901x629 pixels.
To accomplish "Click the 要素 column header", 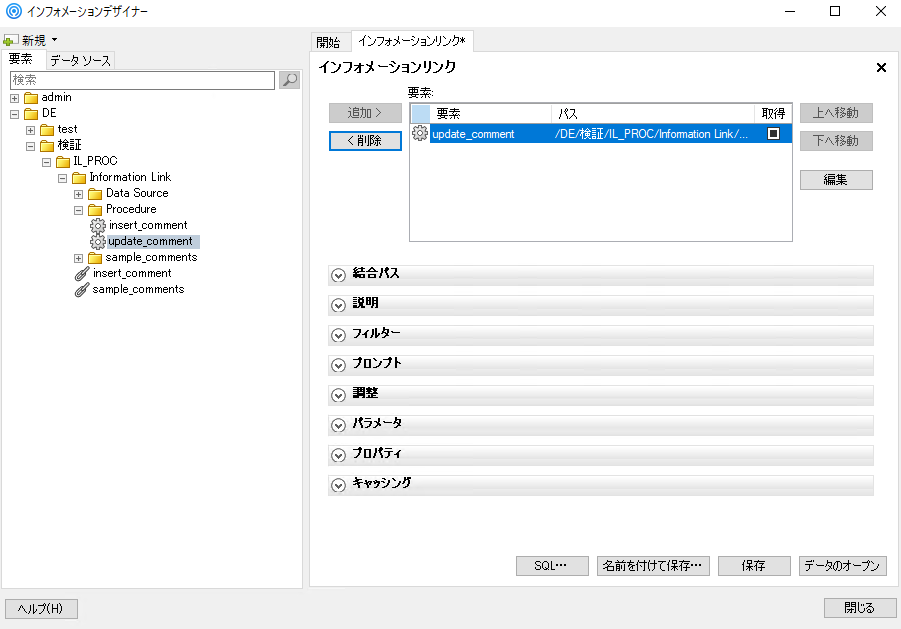I will click(490, 114).
